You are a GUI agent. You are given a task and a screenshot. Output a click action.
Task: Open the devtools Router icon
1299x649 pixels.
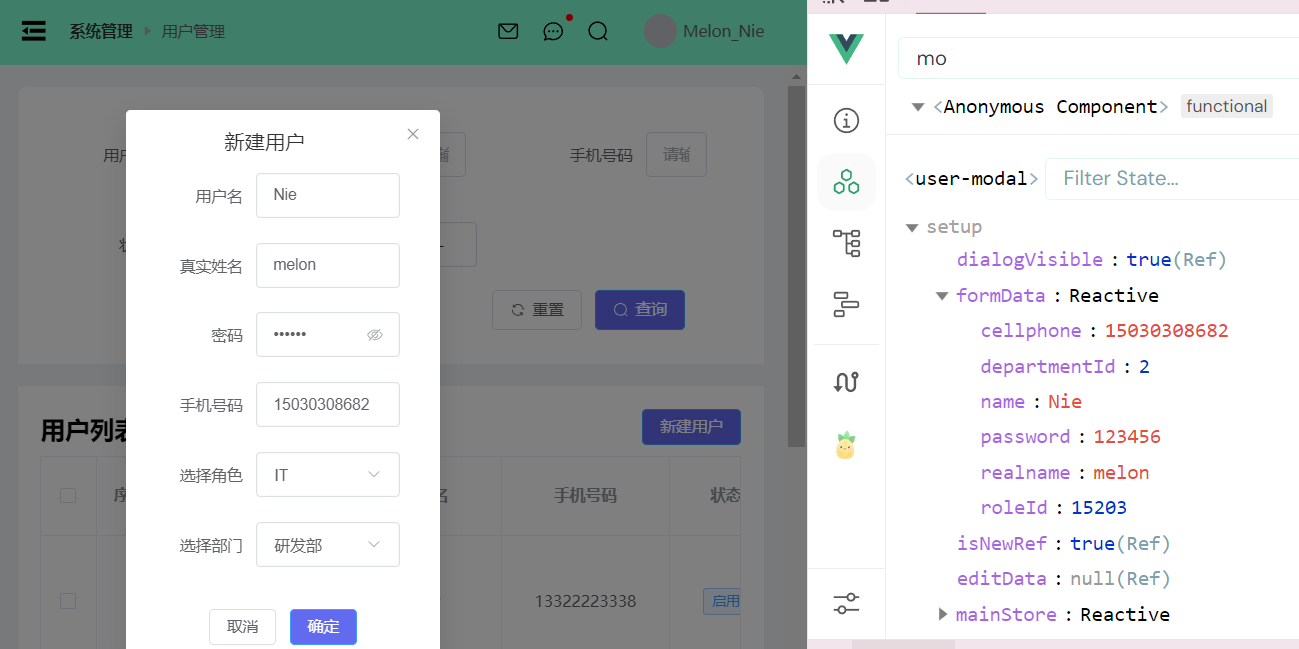click(x=846, y=382)
